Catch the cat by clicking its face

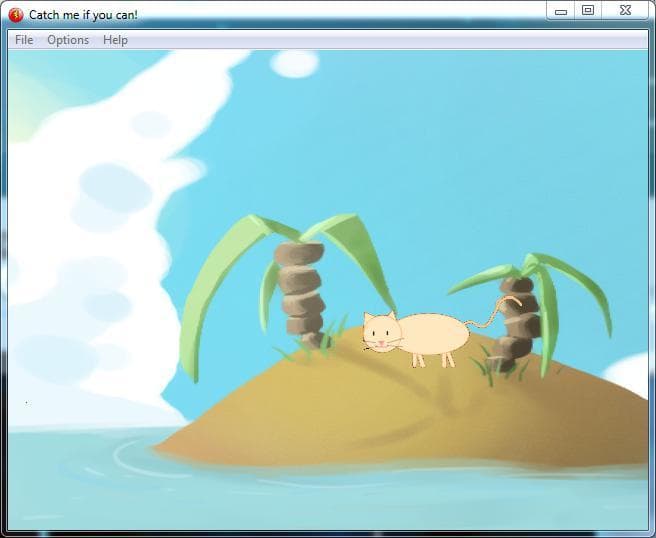pos(381,332)
